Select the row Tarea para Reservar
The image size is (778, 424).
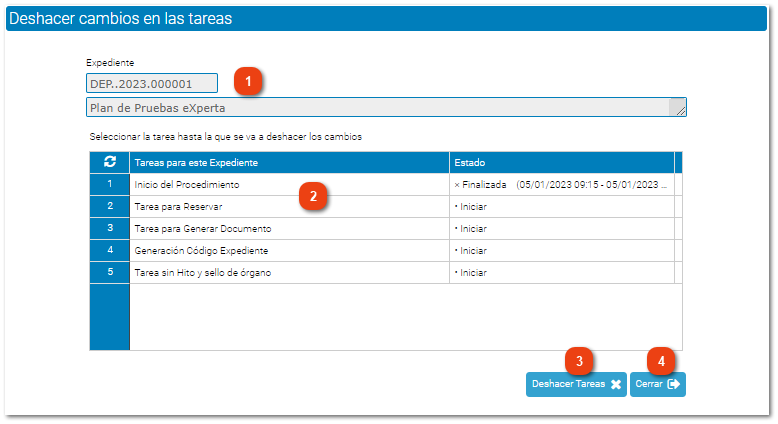386,206
